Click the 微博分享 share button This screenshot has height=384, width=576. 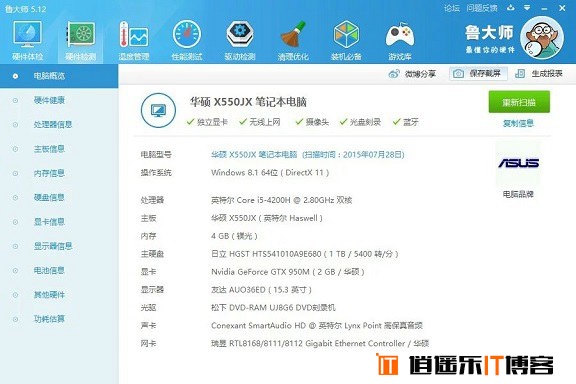tap(412, 74)
